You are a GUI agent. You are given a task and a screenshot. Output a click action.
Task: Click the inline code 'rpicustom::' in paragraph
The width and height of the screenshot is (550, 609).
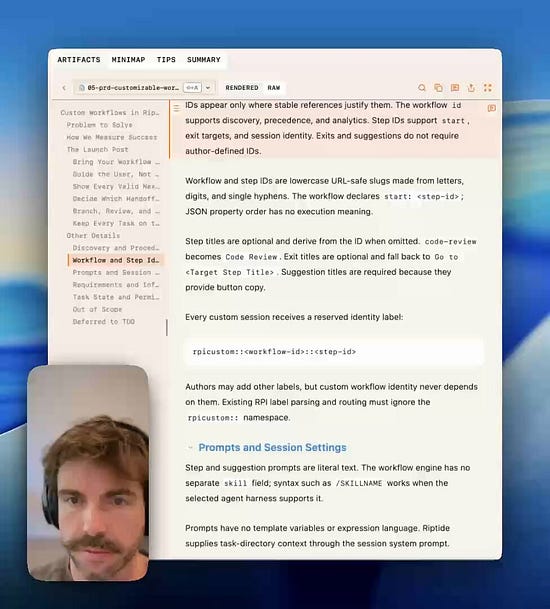(x=212, y=418)
